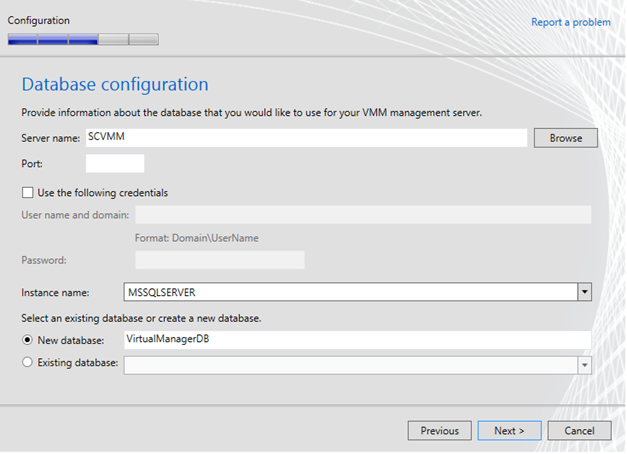
Task: Click the VirtualManagerDB new database name field
Action: [x=357, y=340]
